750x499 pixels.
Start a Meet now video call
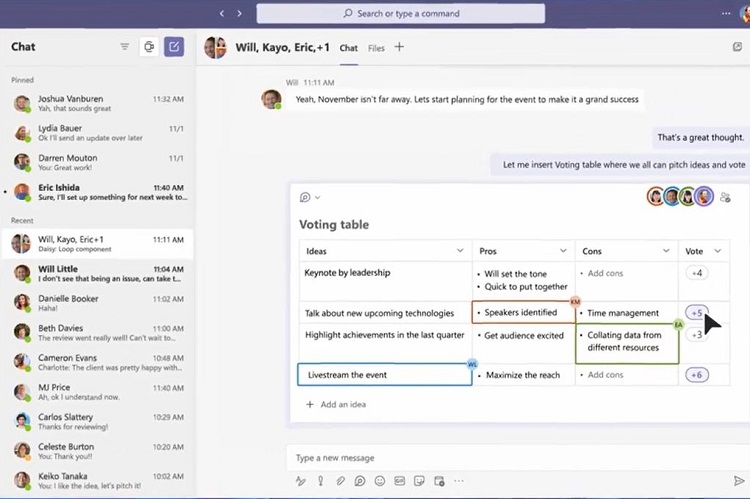pos(149,47)
